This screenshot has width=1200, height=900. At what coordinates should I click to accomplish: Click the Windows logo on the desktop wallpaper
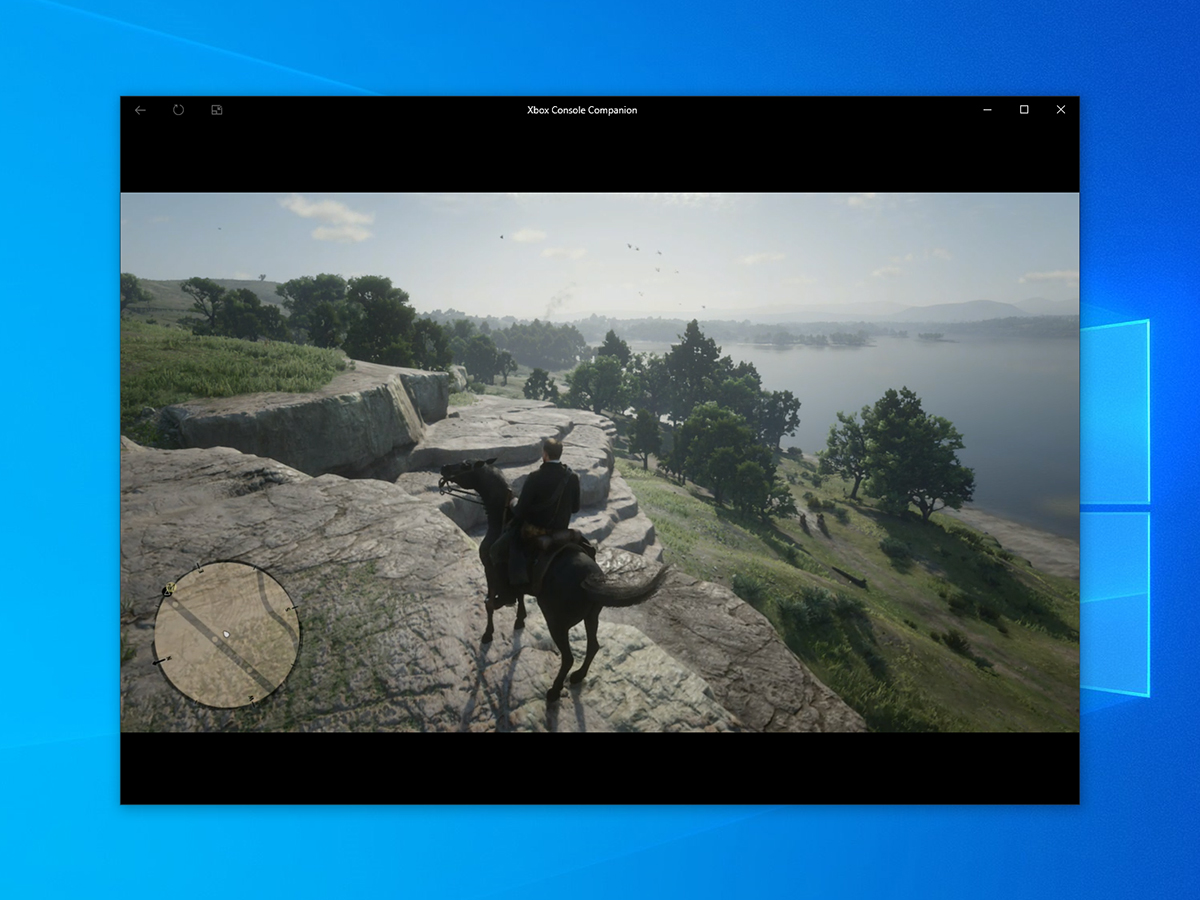click(1115, 510)
